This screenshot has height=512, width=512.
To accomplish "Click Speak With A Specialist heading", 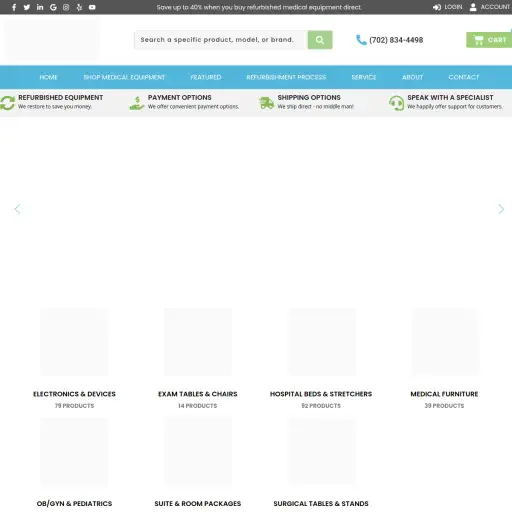I will coord(450,97).
